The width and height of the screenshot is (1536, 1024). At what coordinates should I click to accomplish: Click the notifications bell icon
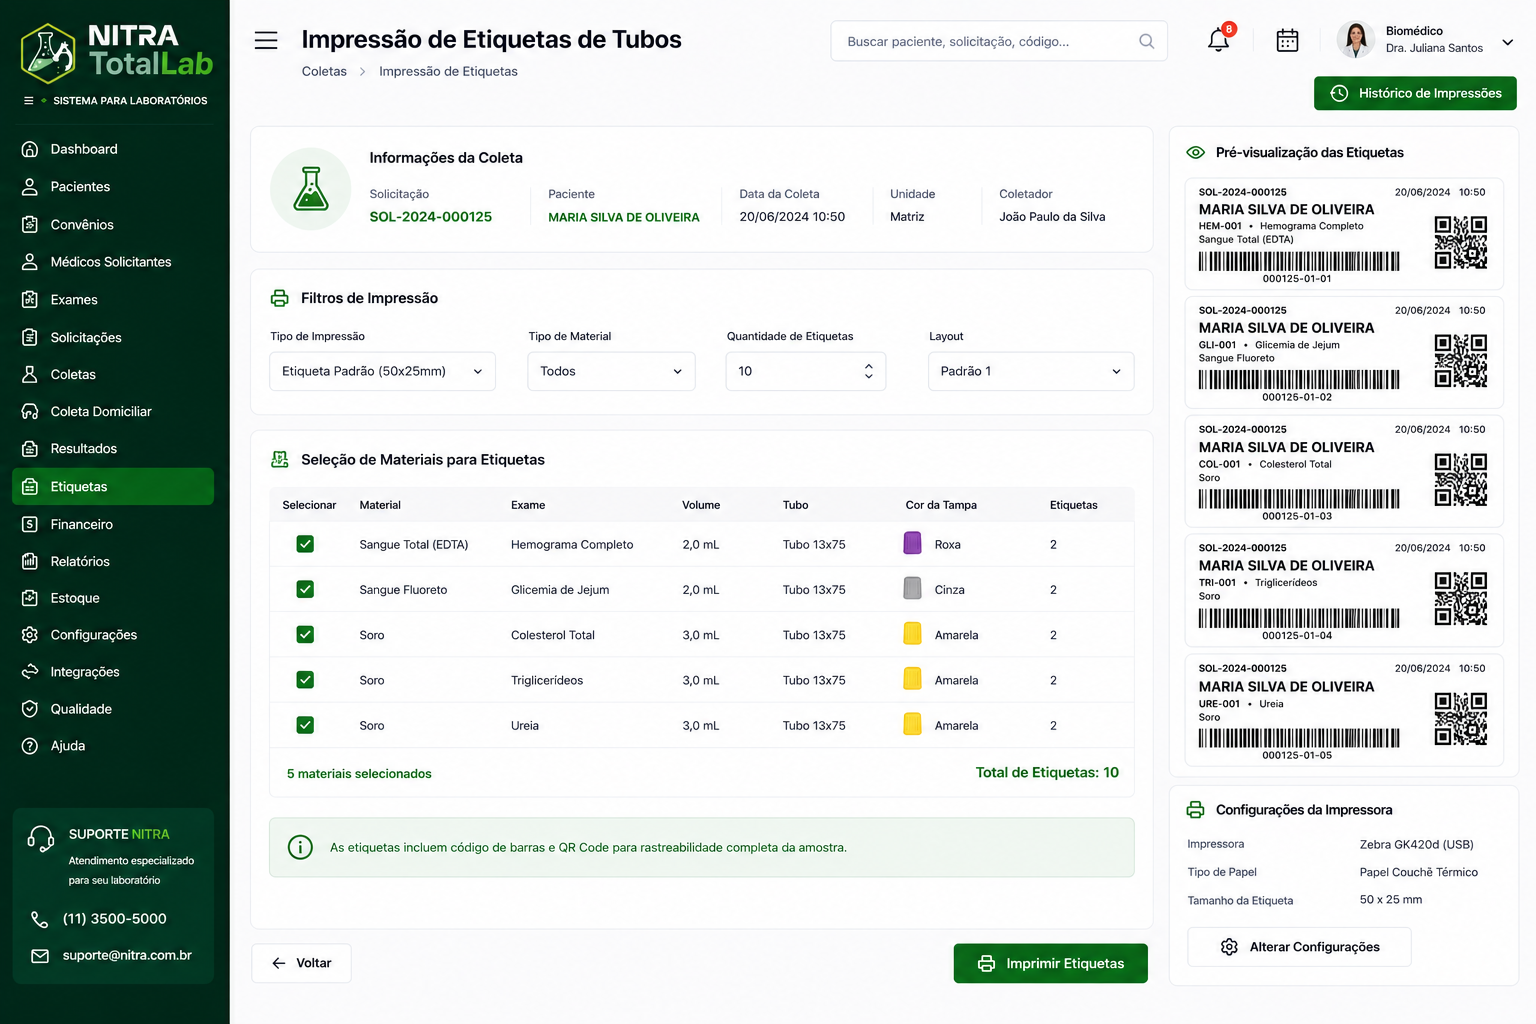[1218, 40]
